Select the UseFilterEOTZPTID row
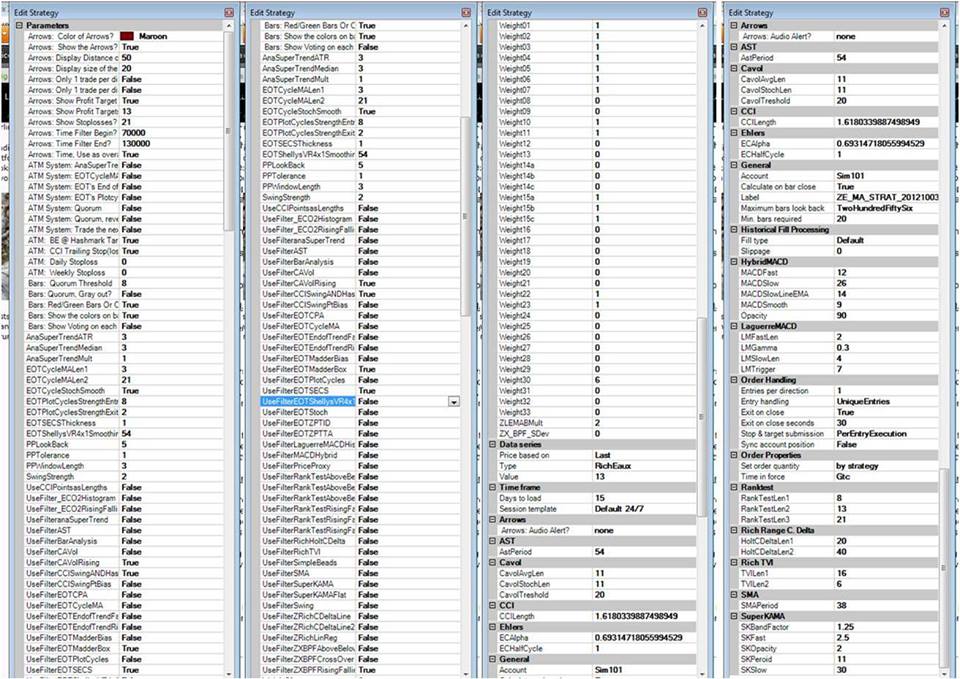 pyautogui.click(x=360, y=423)
